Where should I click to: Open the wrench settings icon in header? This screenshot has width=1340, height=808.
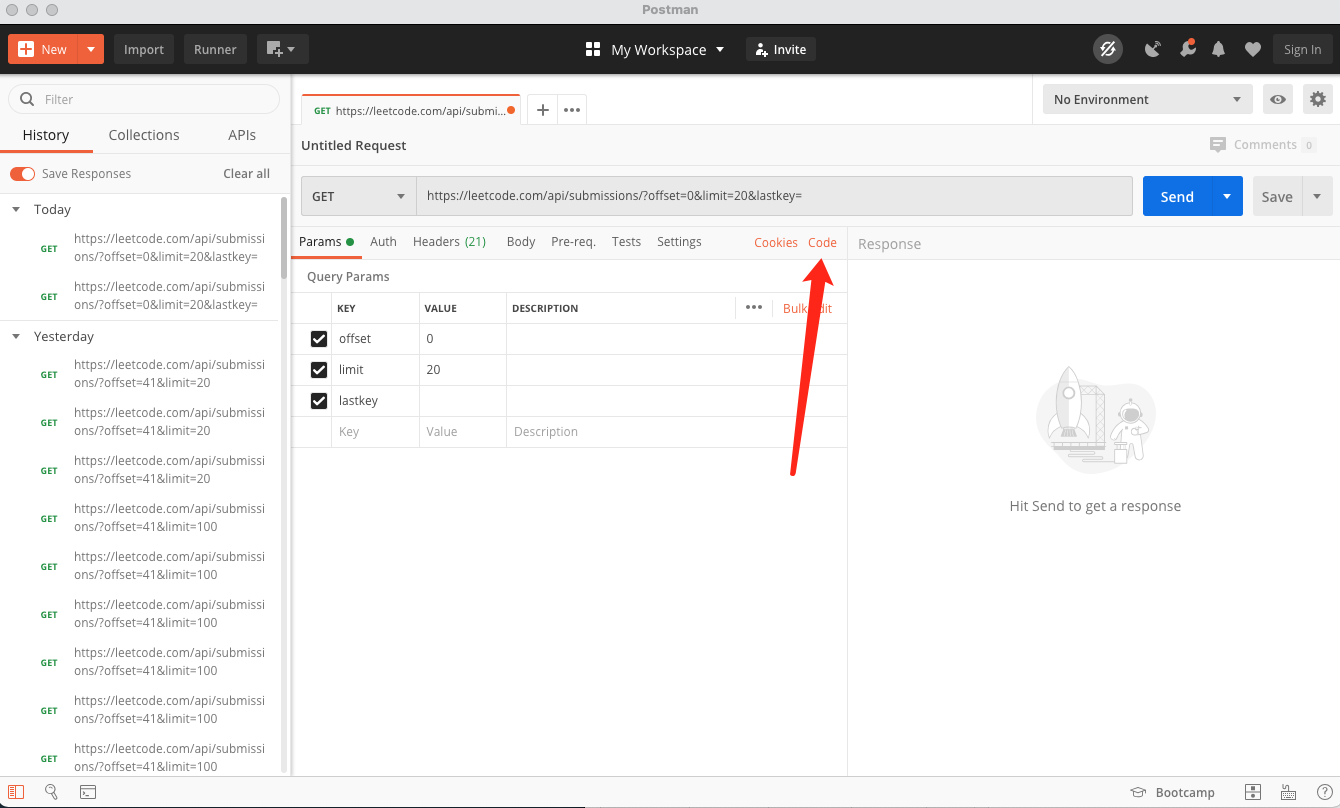pyautogui.click(x=1187, y=48)
